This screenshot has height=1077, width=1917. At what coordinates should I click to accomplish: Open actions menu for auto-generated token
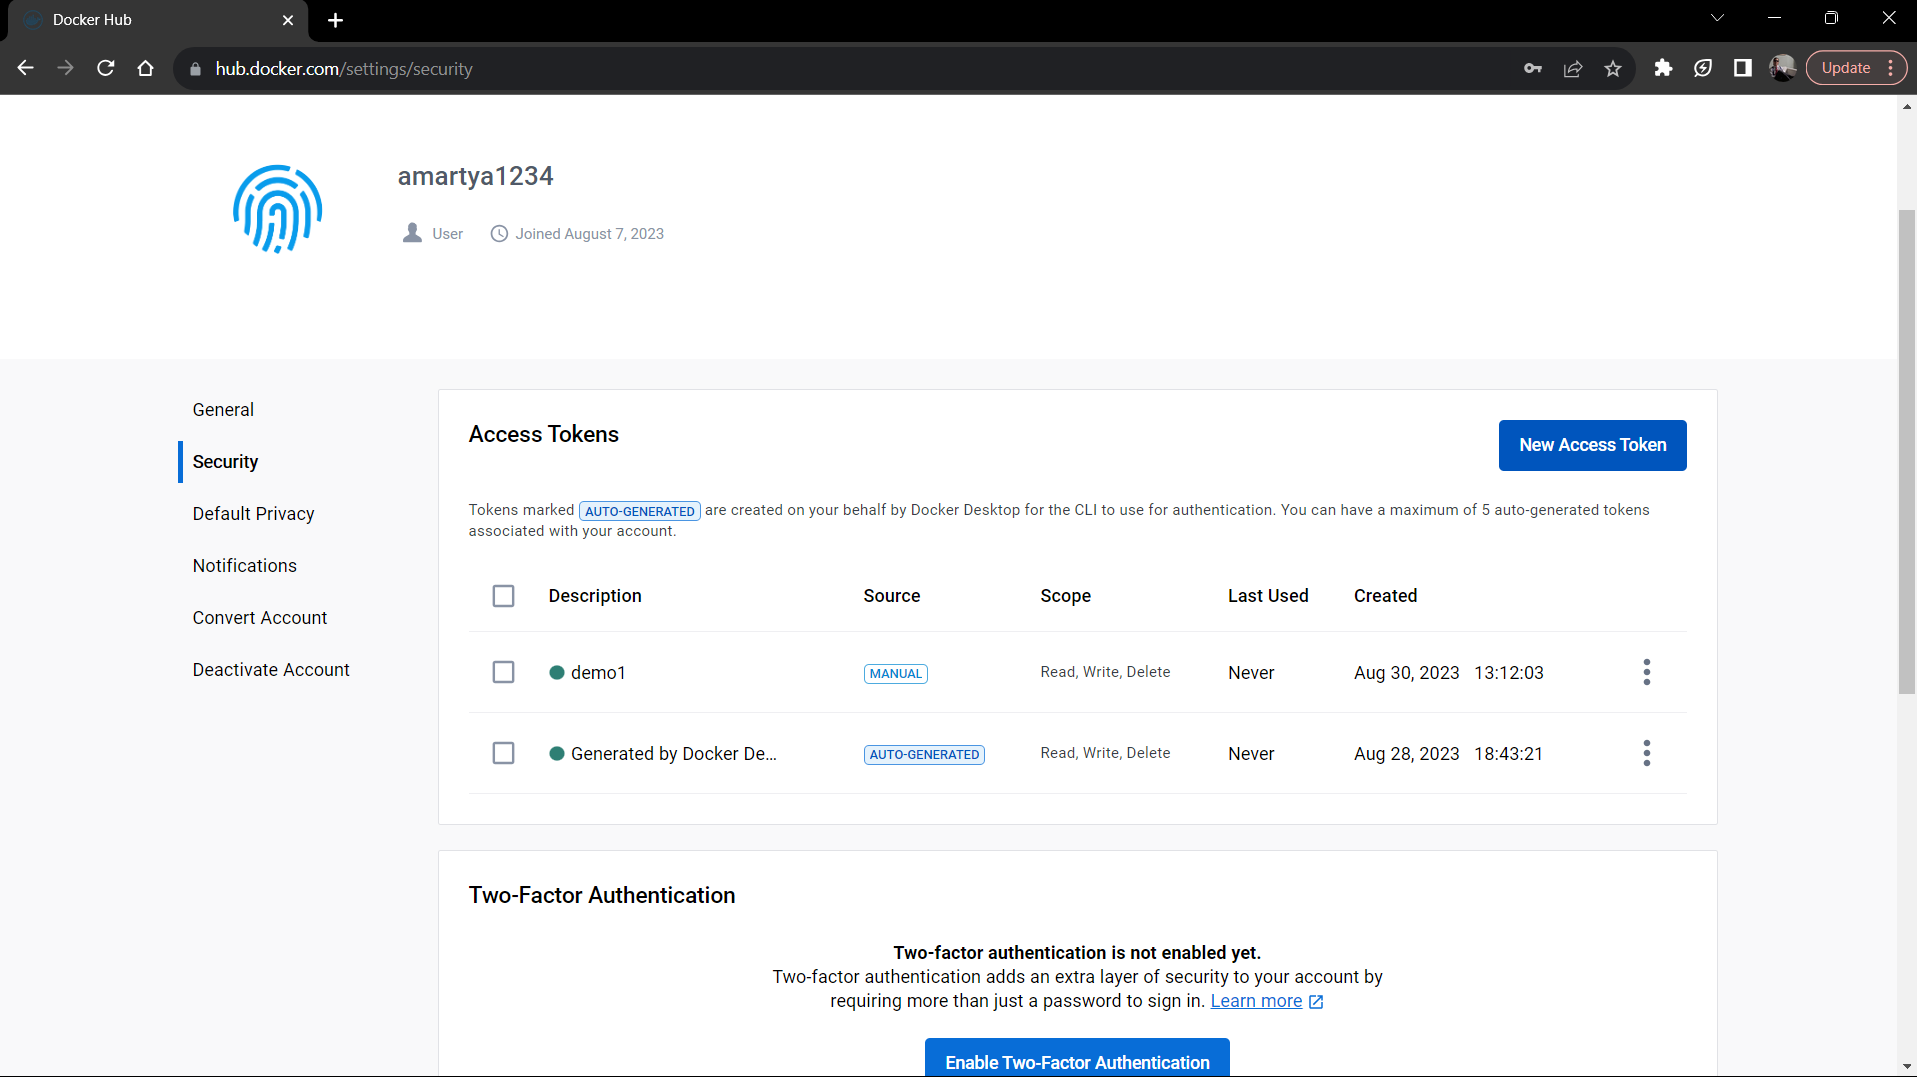click(x=1646, y=753)
